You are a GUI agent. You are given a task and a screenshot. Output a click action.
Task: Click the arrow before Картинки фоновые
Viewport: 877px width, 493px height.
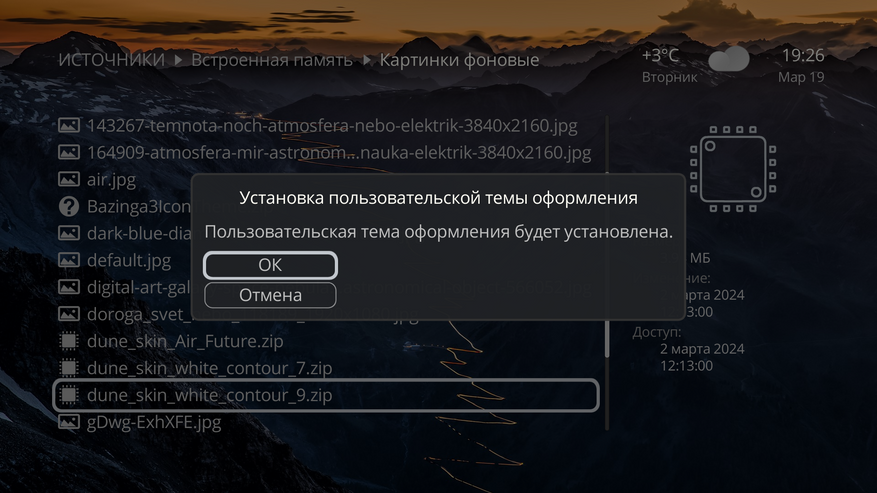coord(367,60)
